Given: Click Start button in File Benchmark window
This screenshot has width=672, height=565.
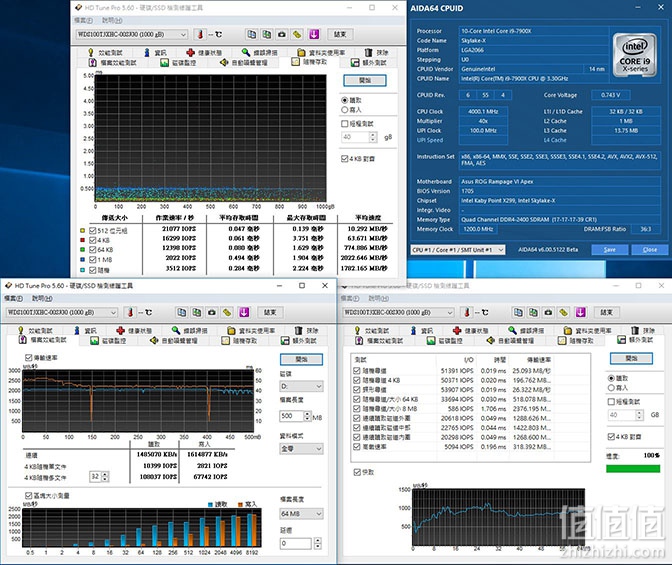Looking at the screenshot, I should point(301,359).
